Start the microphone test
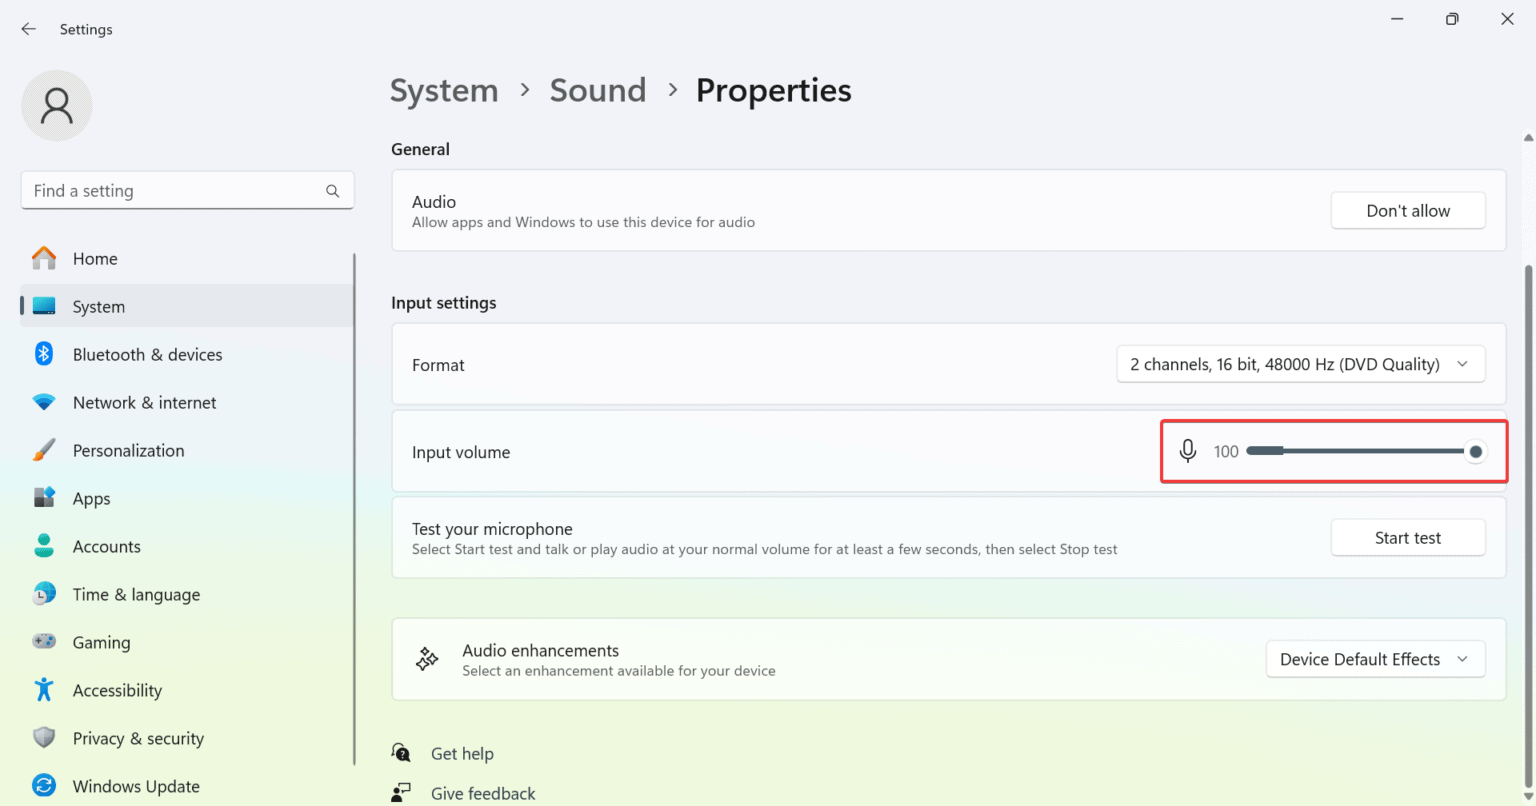 click(x=1407, y=537)
